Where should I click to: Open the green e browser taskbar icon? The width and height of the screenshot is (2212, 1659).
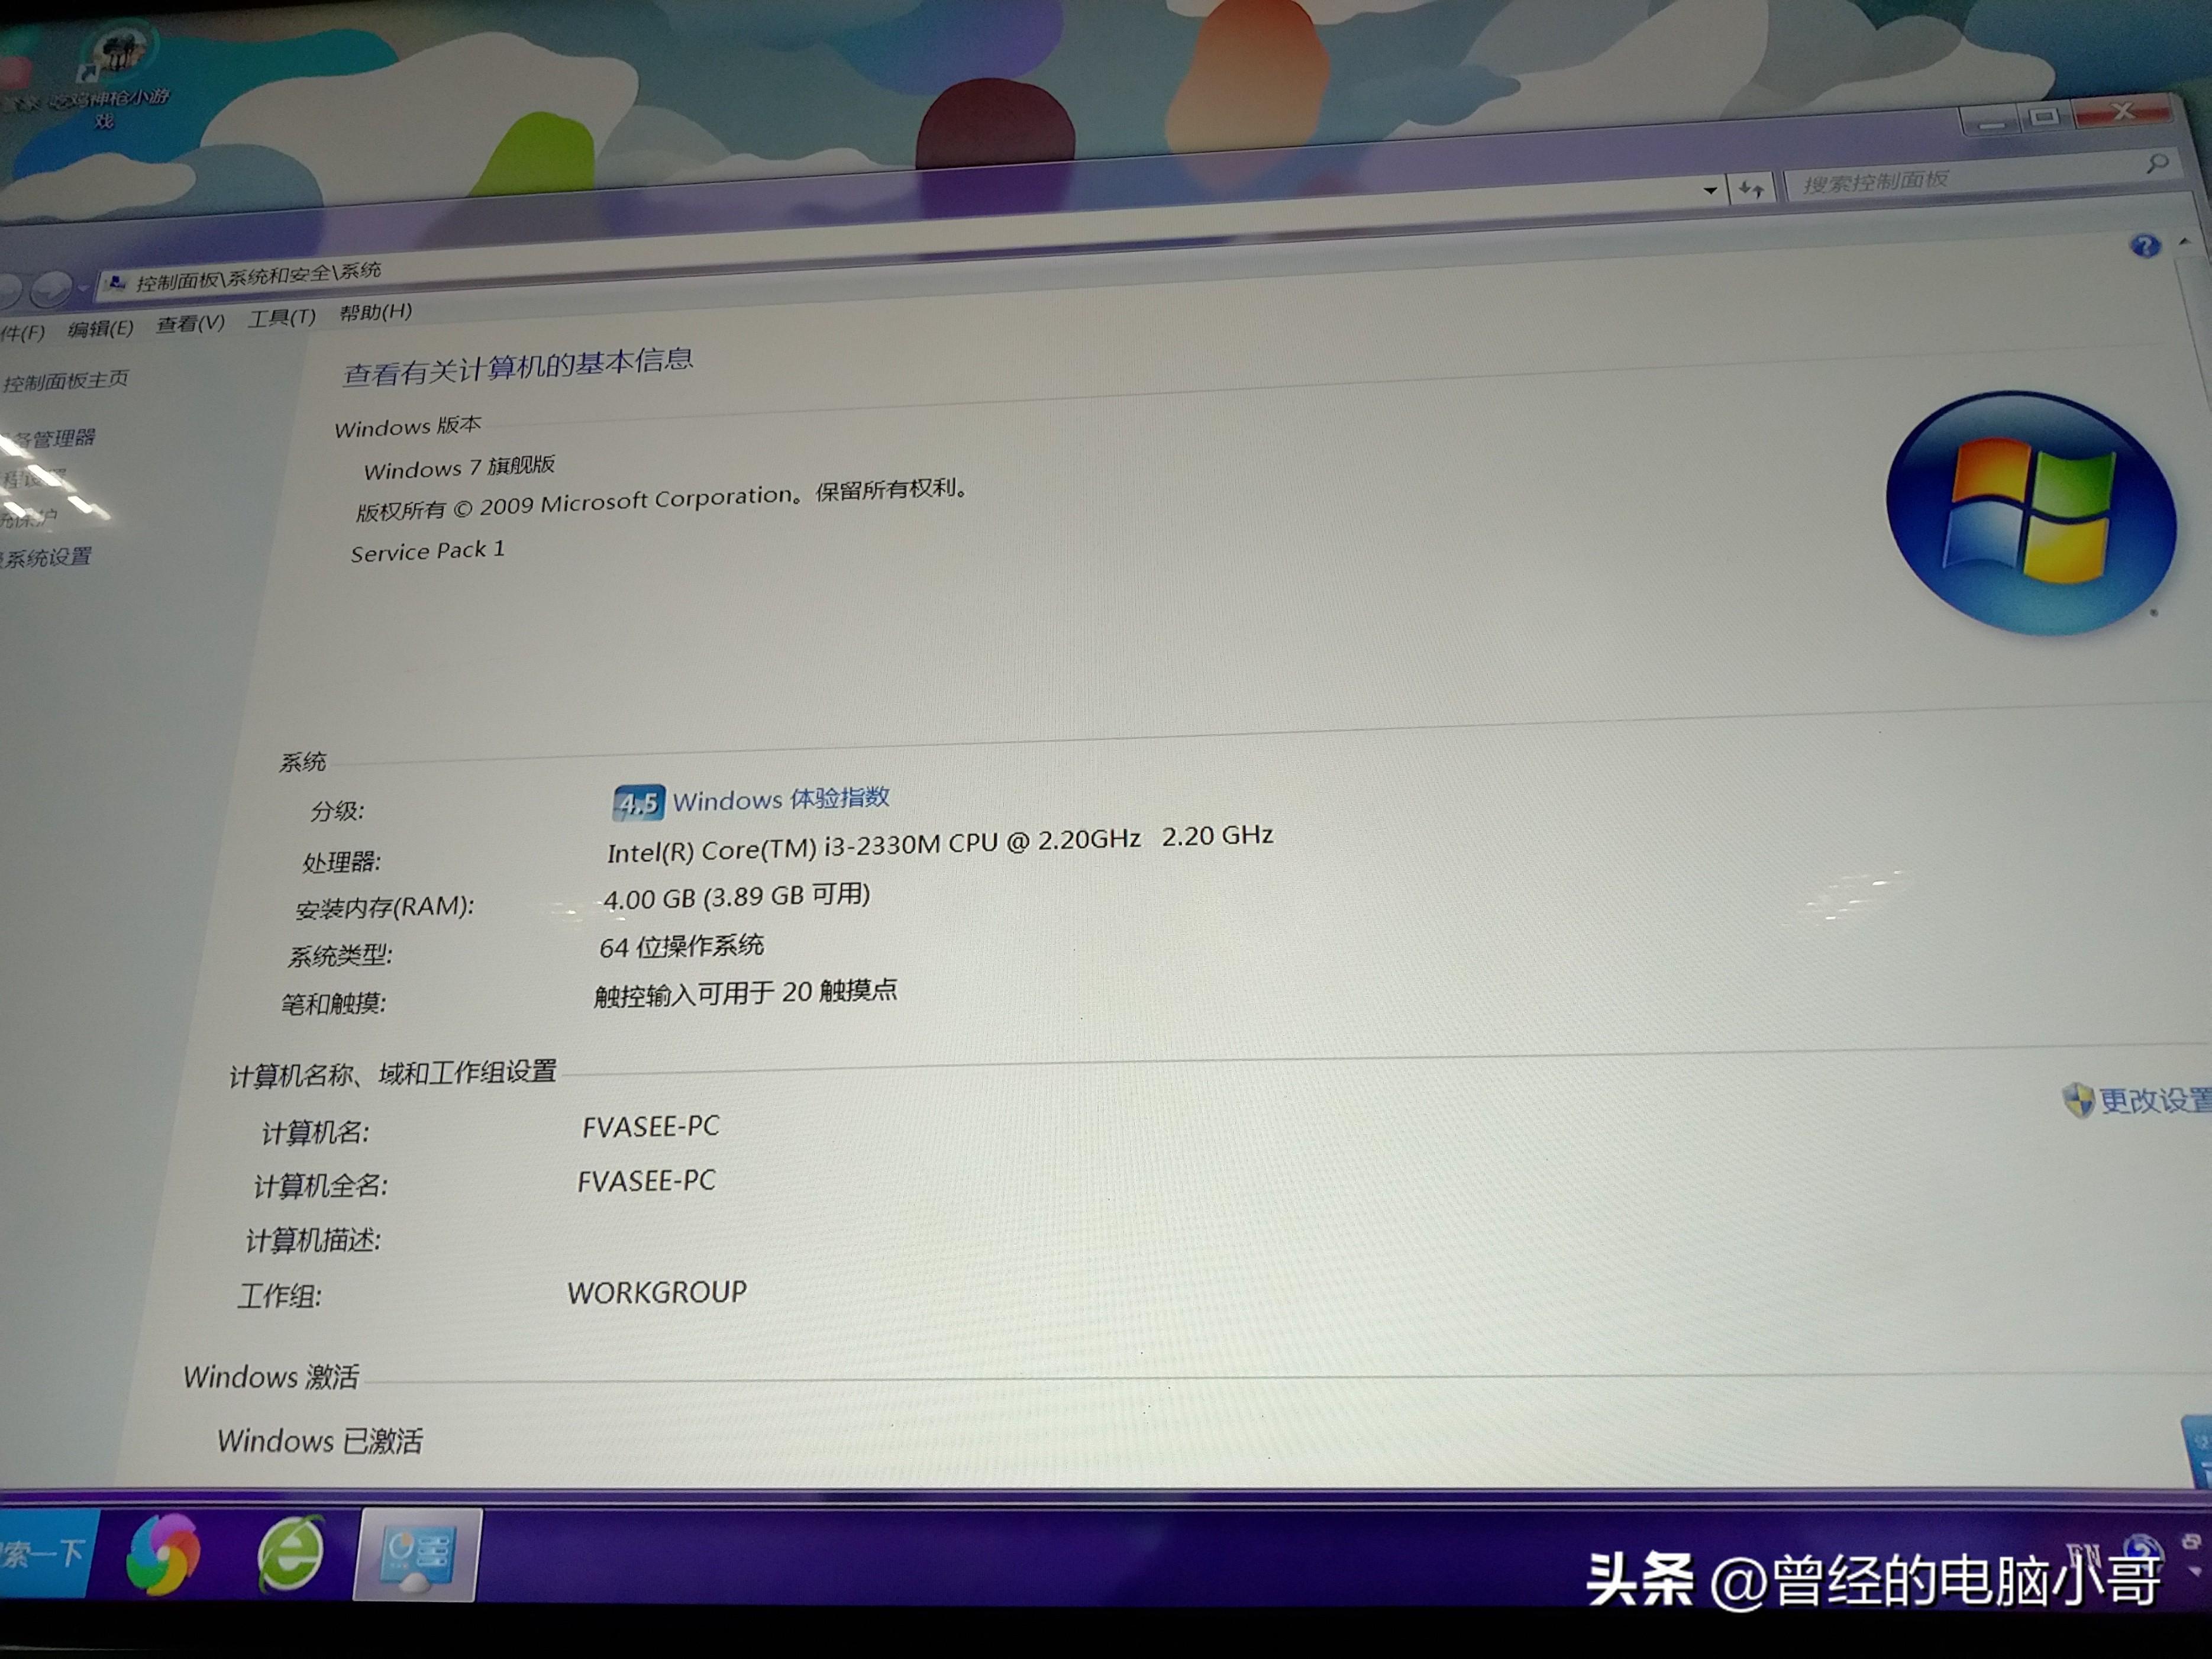(x=291, y=1553)
